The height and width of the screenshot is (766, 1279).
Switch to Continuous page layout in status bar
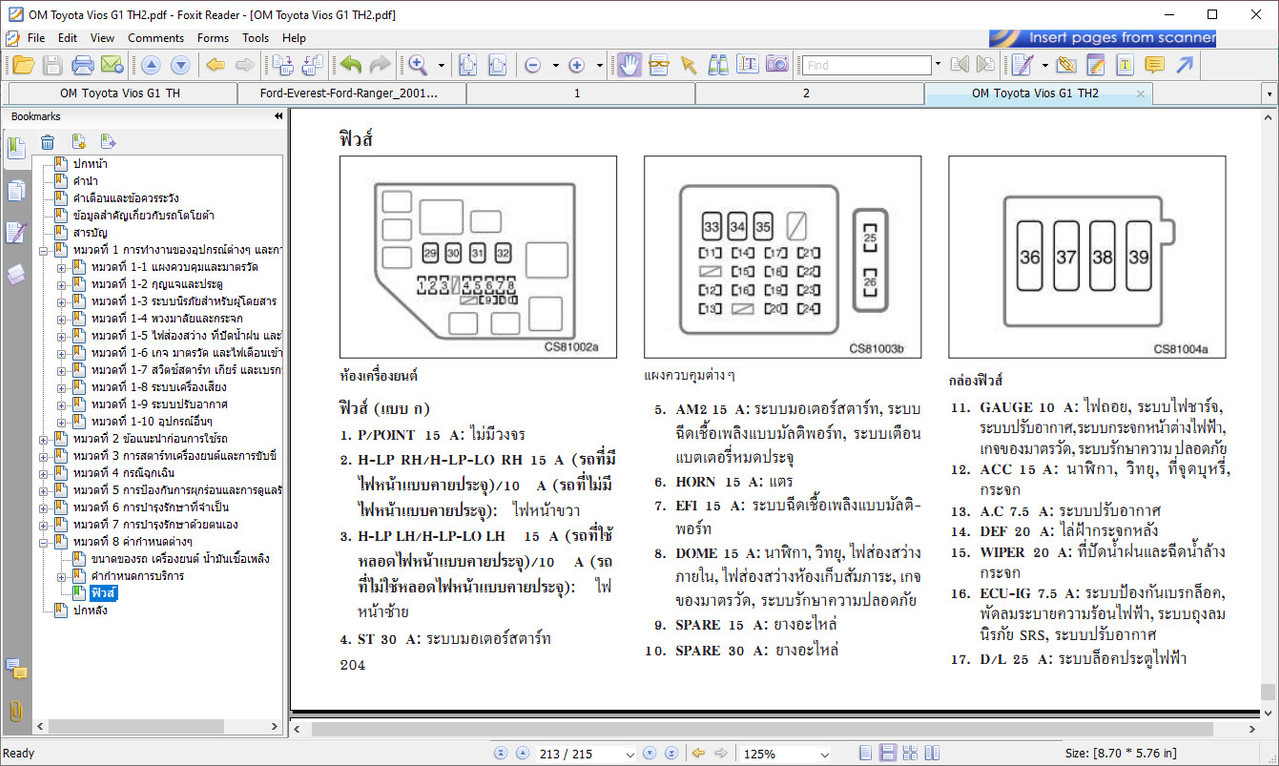click(887, 753)
